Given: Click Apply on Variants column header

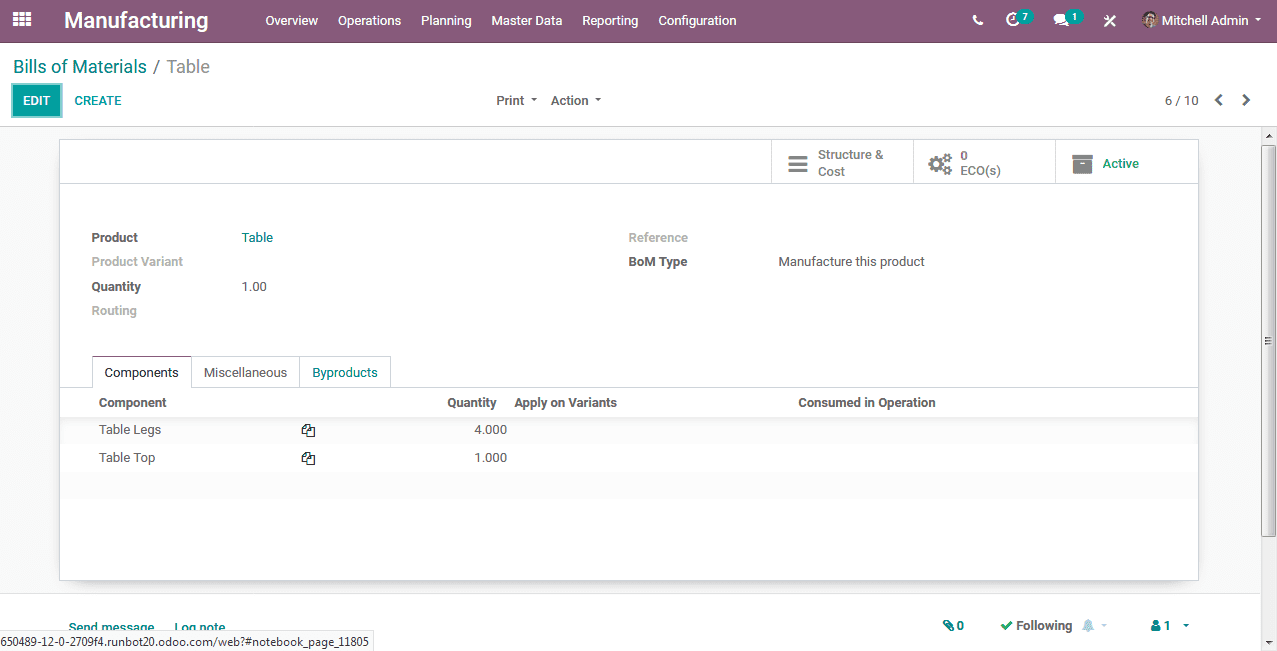Looking at the screenshot, I should tap(565, 402).
